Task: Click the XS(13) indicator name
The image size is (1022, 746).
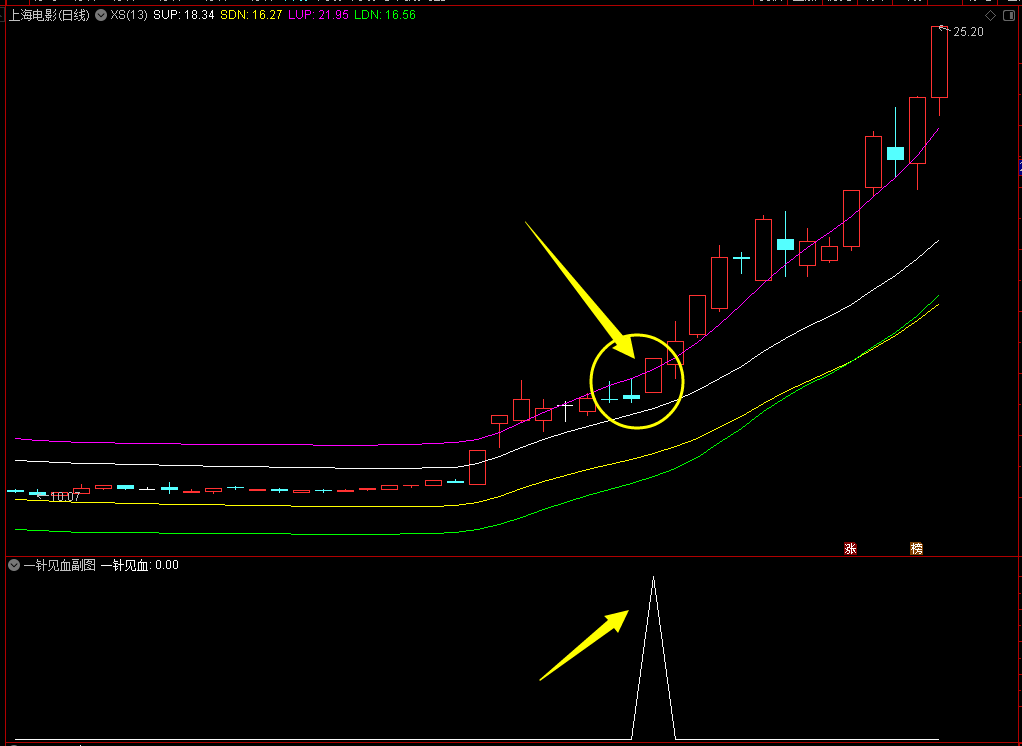Action: [129, 15]
